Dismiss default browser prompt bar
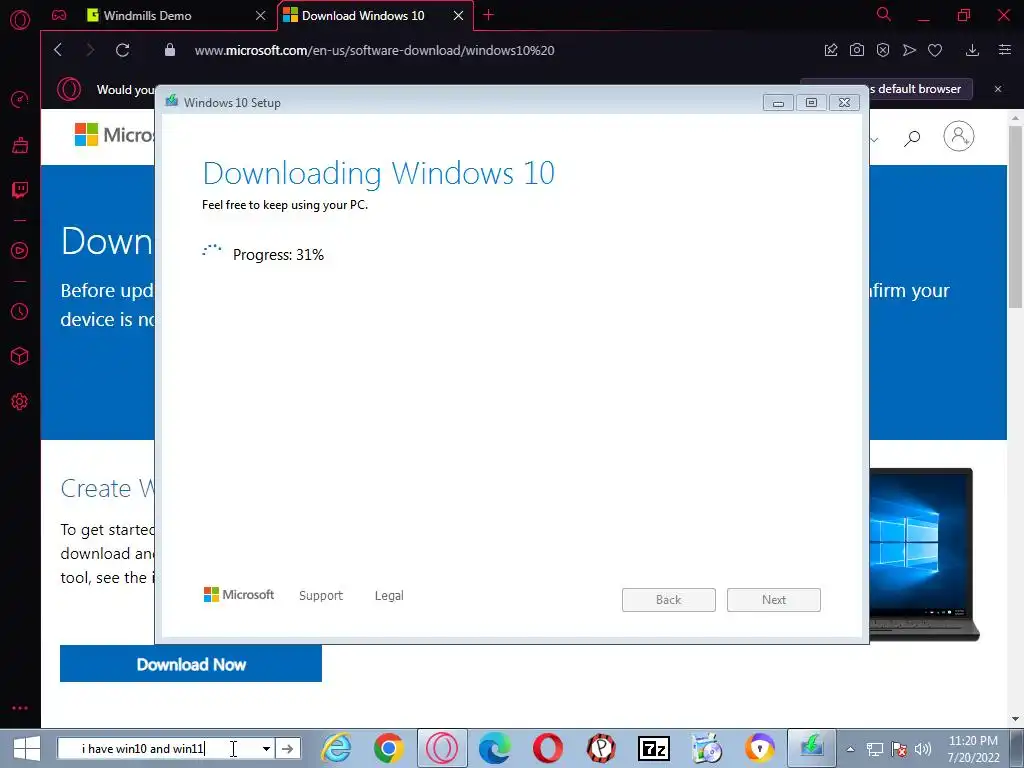 (x=998, y=89)
